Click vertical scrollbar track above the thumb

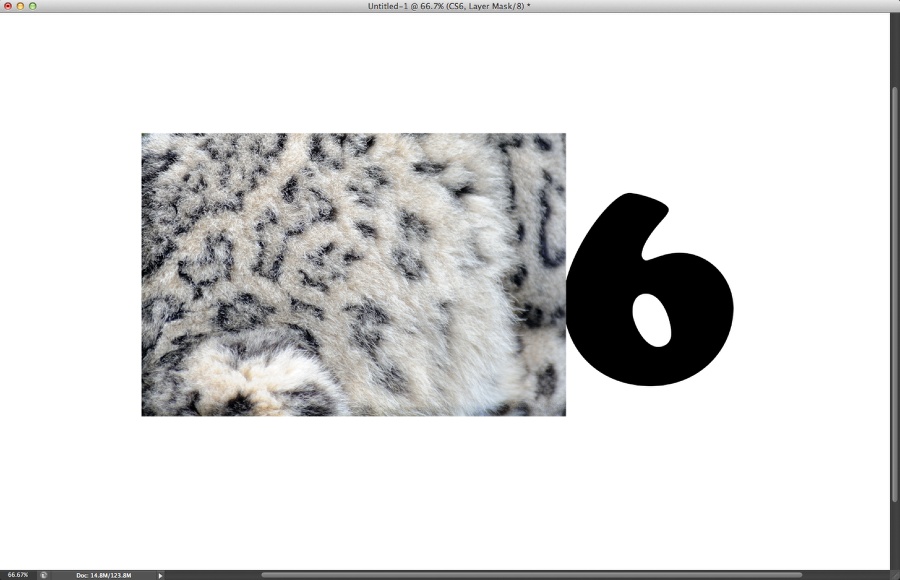[894, 50]
